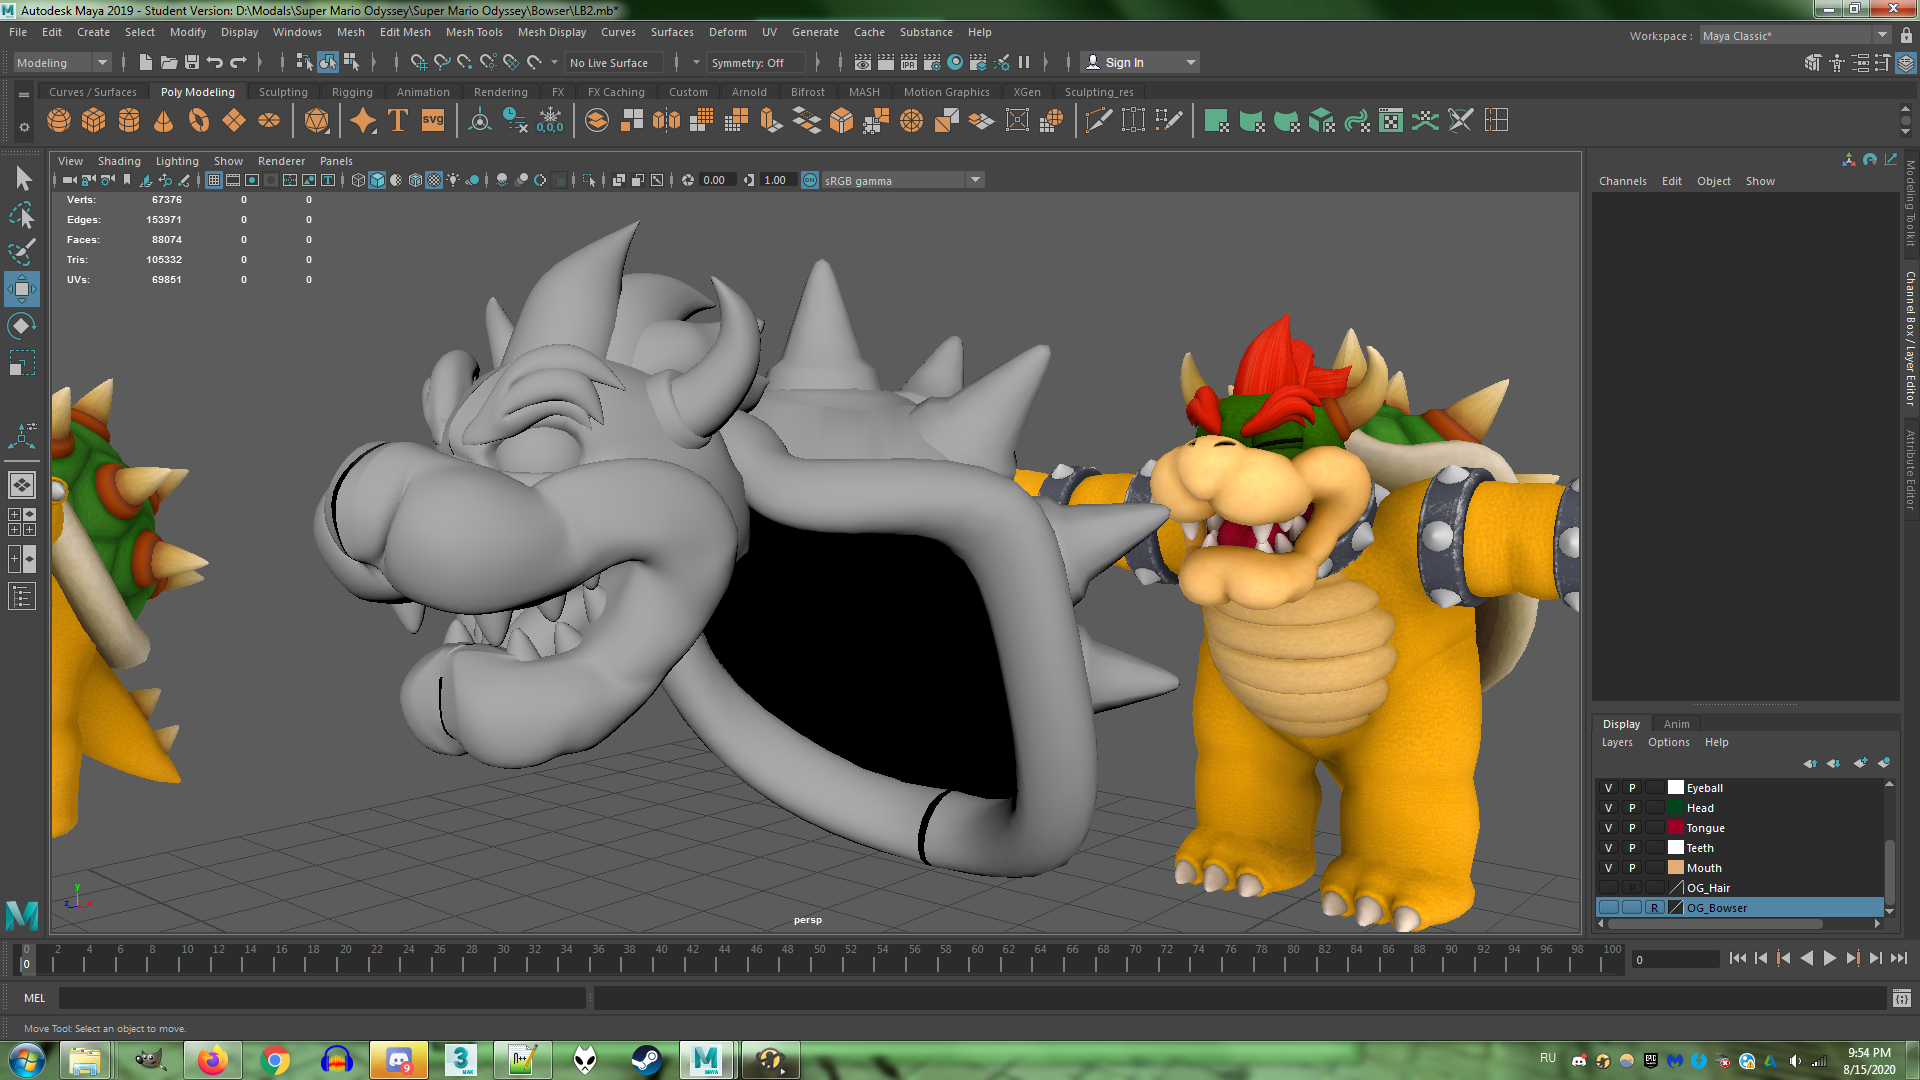1920x1080 pixels.
Task: Click the Mirror shelf icon
Action: click(x=667, y=121)
